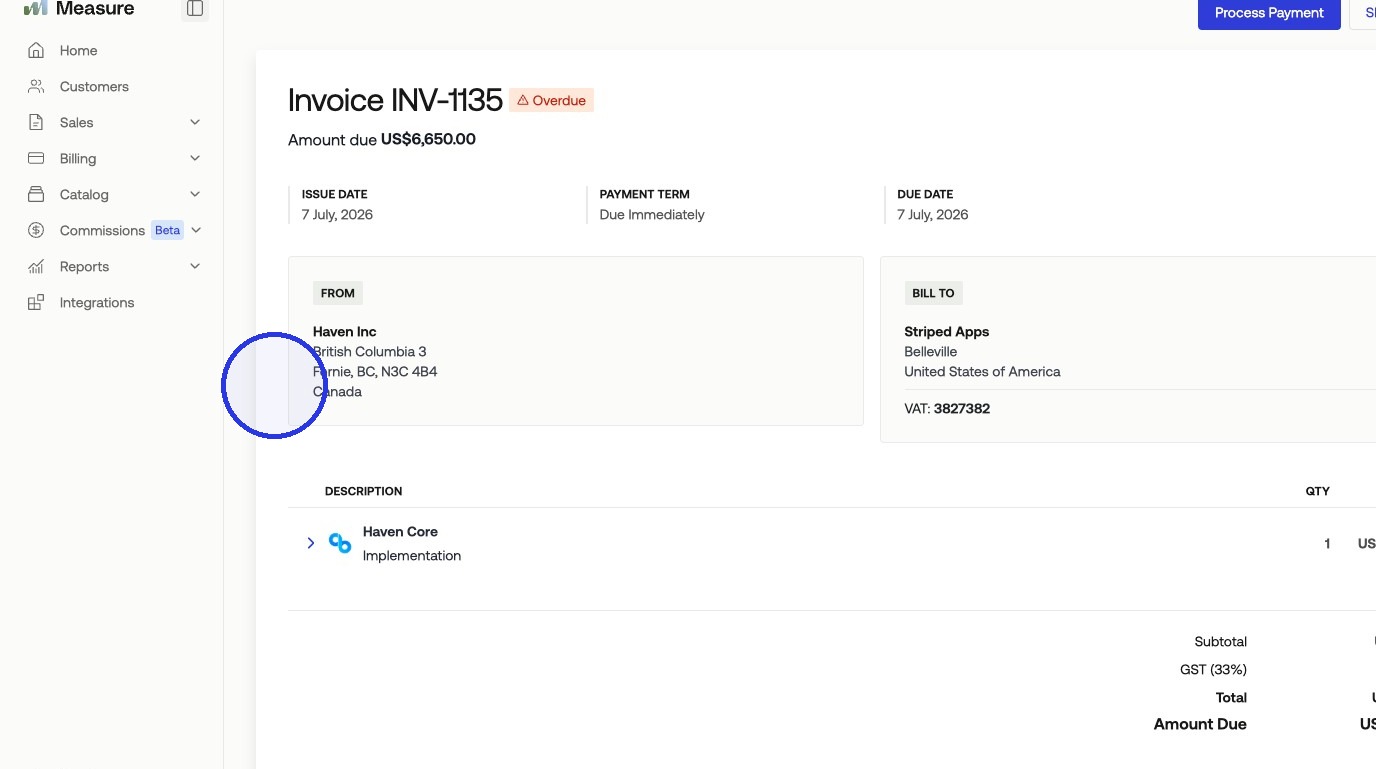The image size is (1376, 769).
Task: Click the Reports chart icon
Action: pyautogui.click(x=36, y=266)
